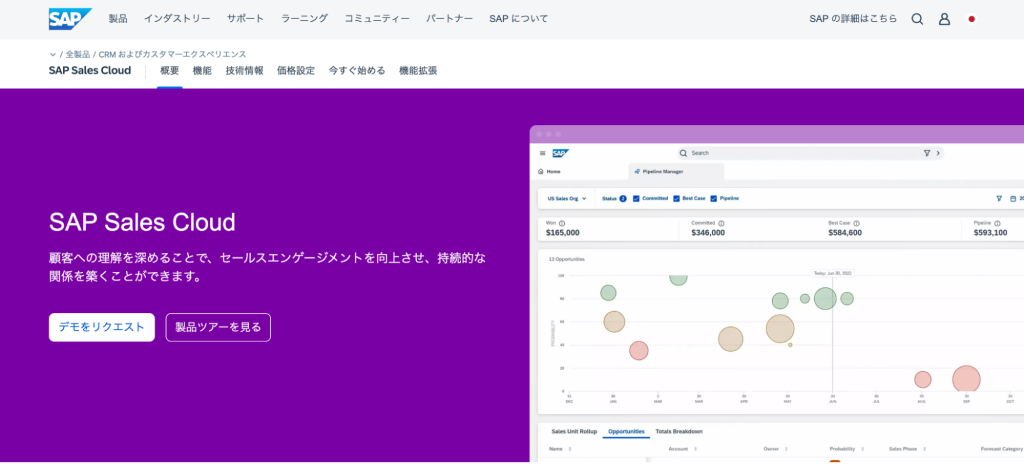1024x475 pixels.
Task: Switch to the 今すぐ始める tab
Action: click(x=357, y=71)
